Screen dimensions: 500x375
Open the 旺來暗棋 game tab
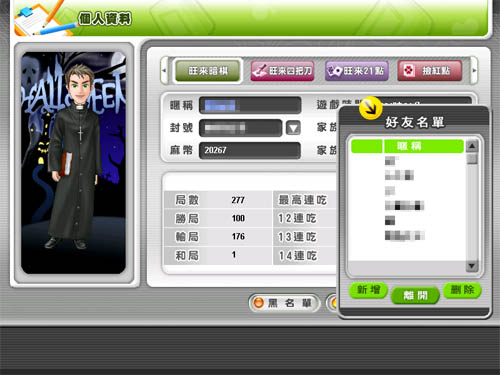coord(208,71)
